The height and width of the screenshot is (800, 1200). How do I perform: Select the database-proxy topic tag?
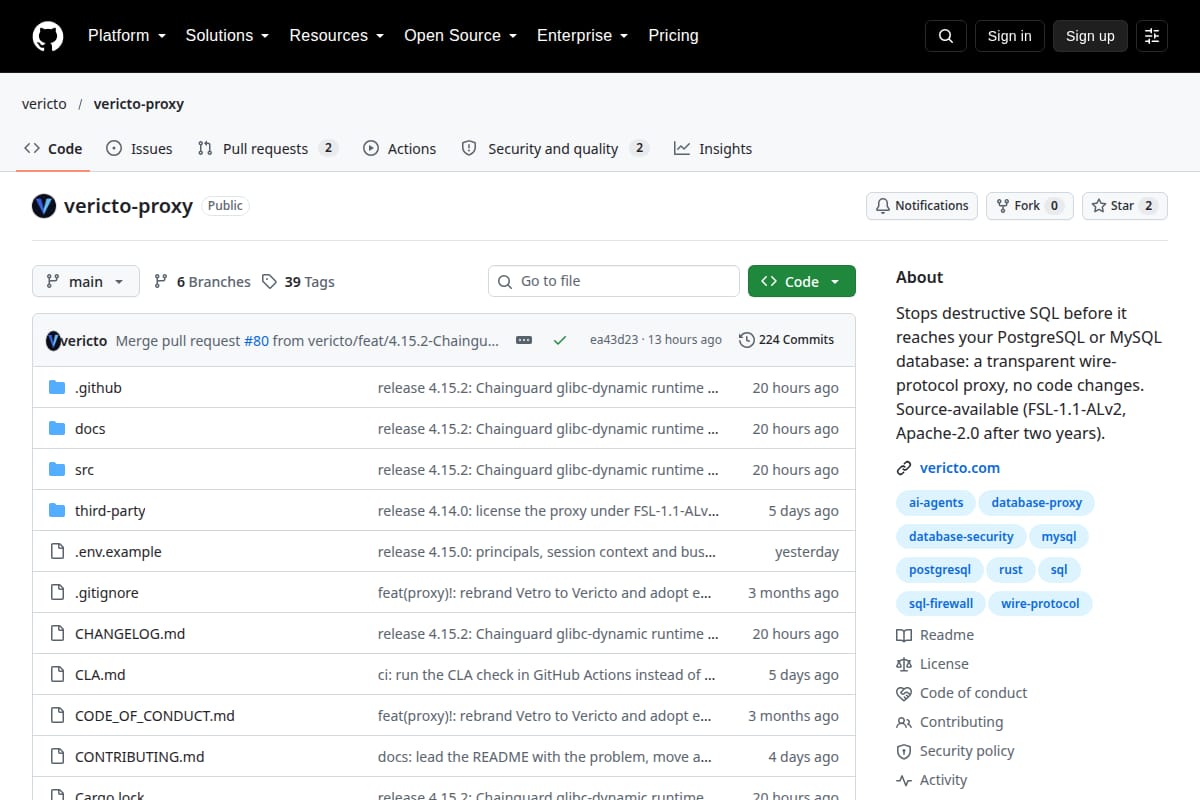click(1037, 503)
